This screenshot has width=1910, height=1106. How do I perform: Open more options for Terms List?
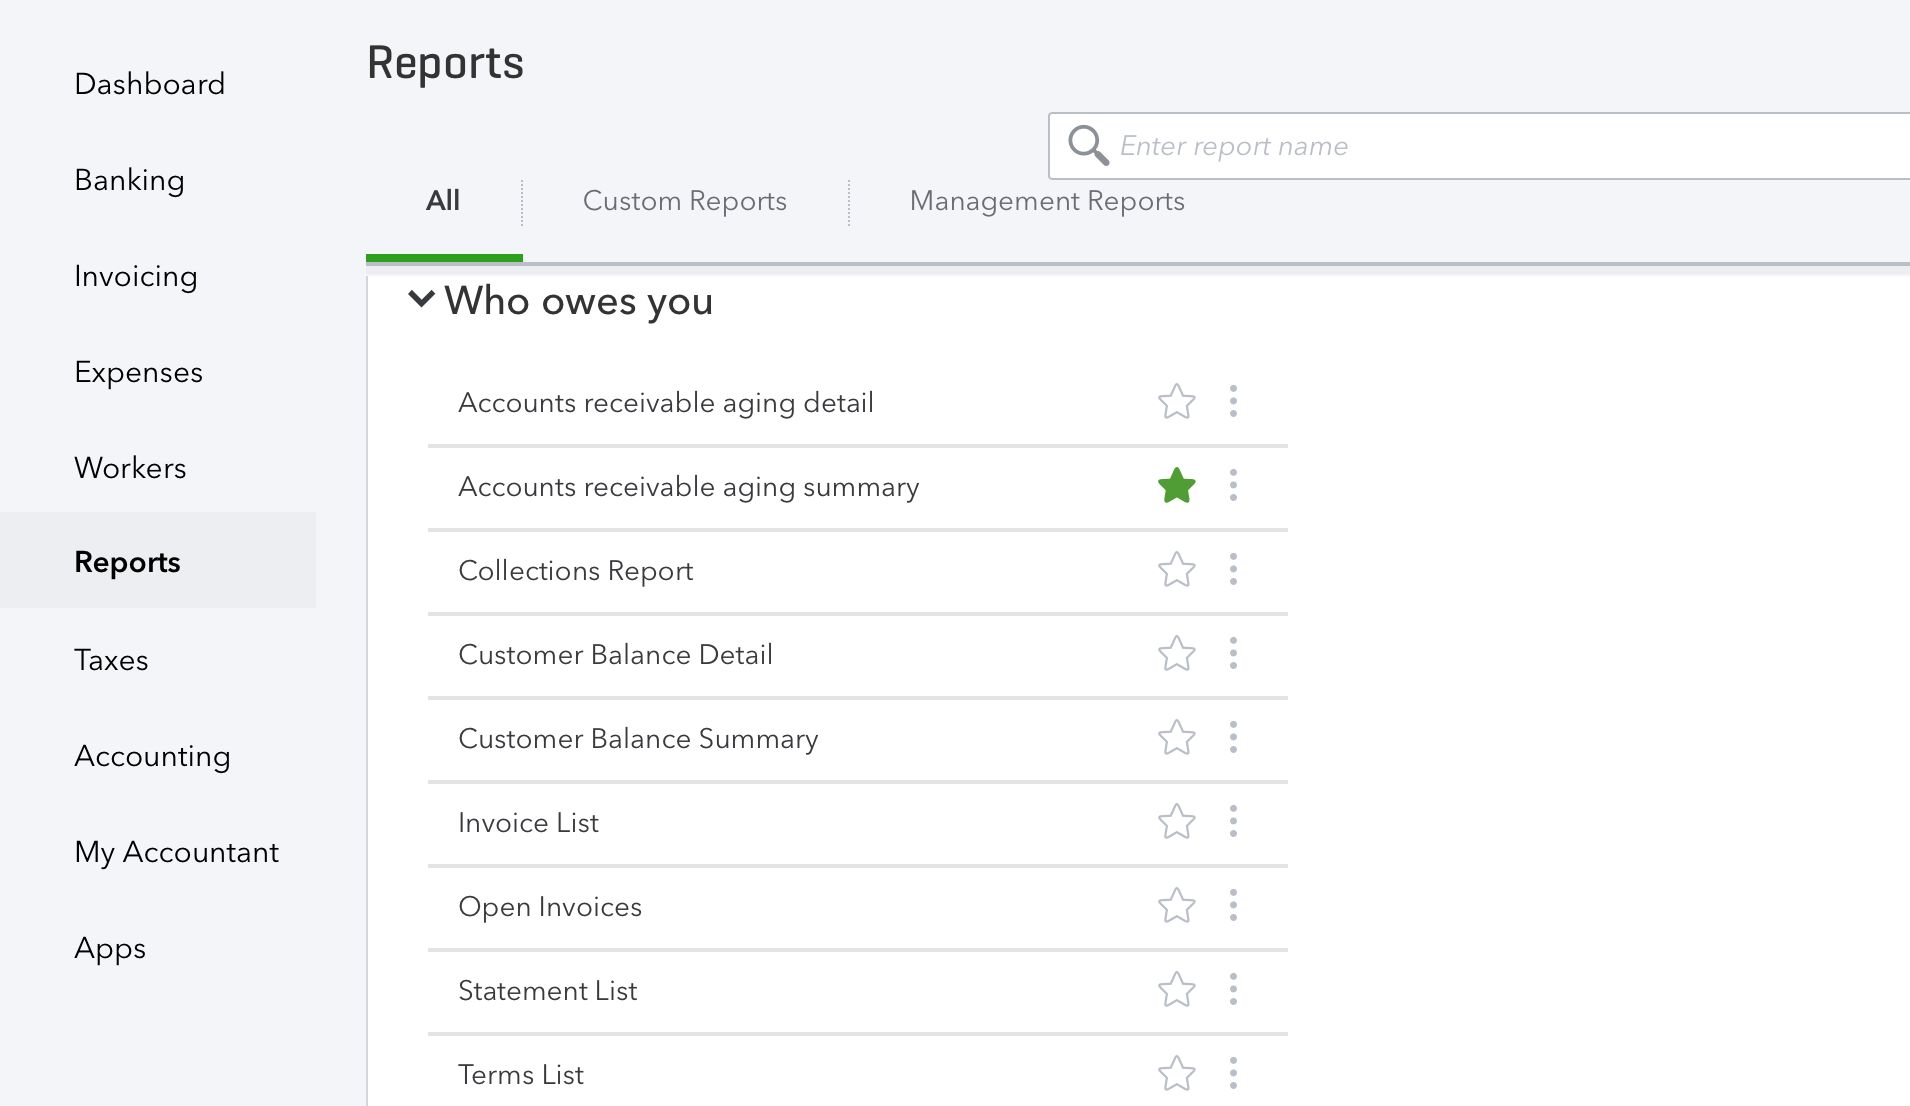pos(1233,1074)
